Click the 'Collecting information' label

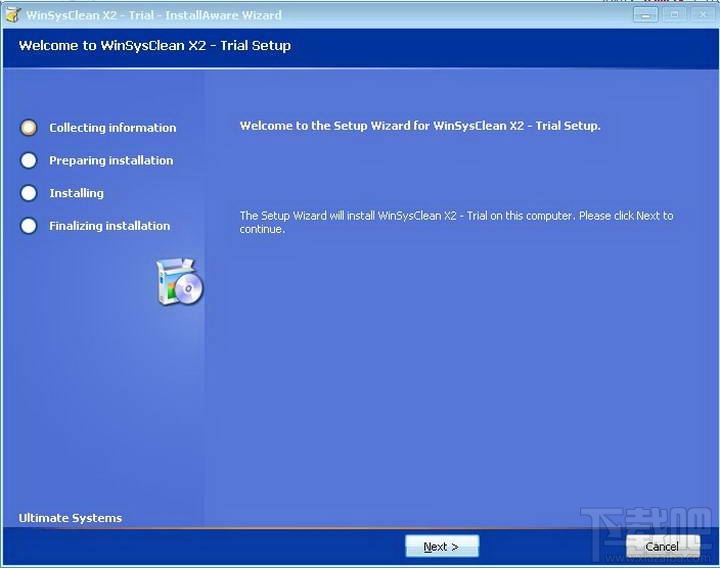point(112,128)
